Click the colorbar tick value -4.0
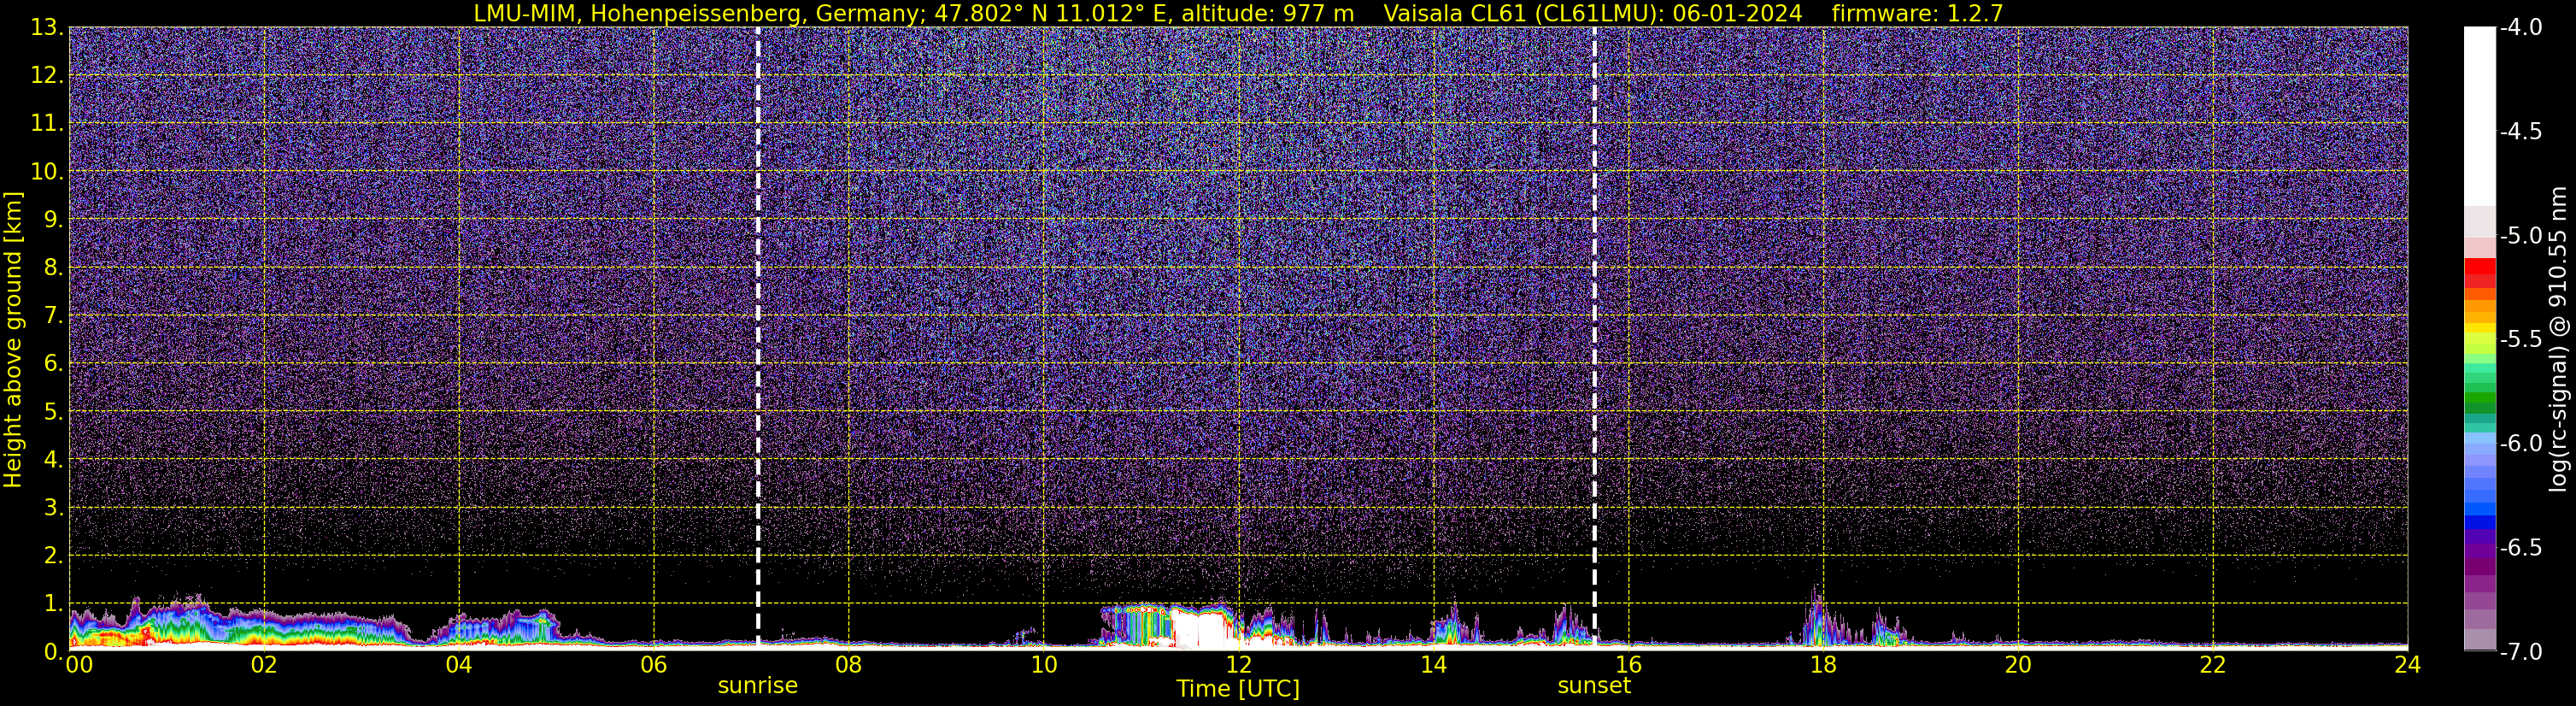Screen dimensions: 2576x706 [2520, 28]
